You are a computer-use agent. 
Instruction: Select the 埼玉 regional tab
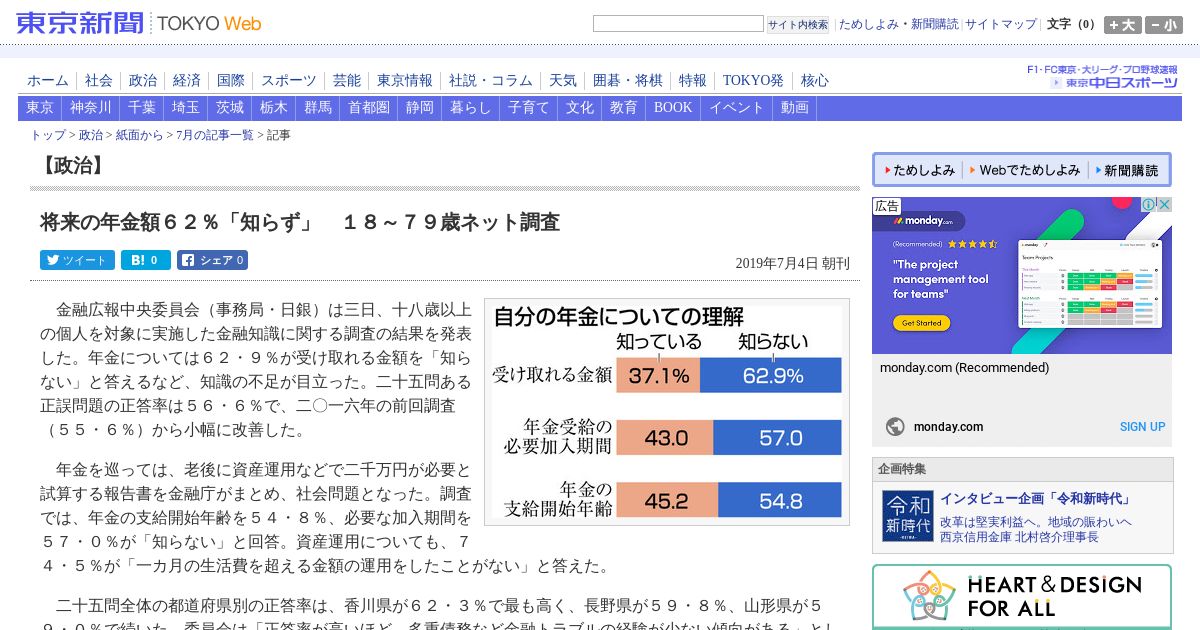tap(186, 108)
